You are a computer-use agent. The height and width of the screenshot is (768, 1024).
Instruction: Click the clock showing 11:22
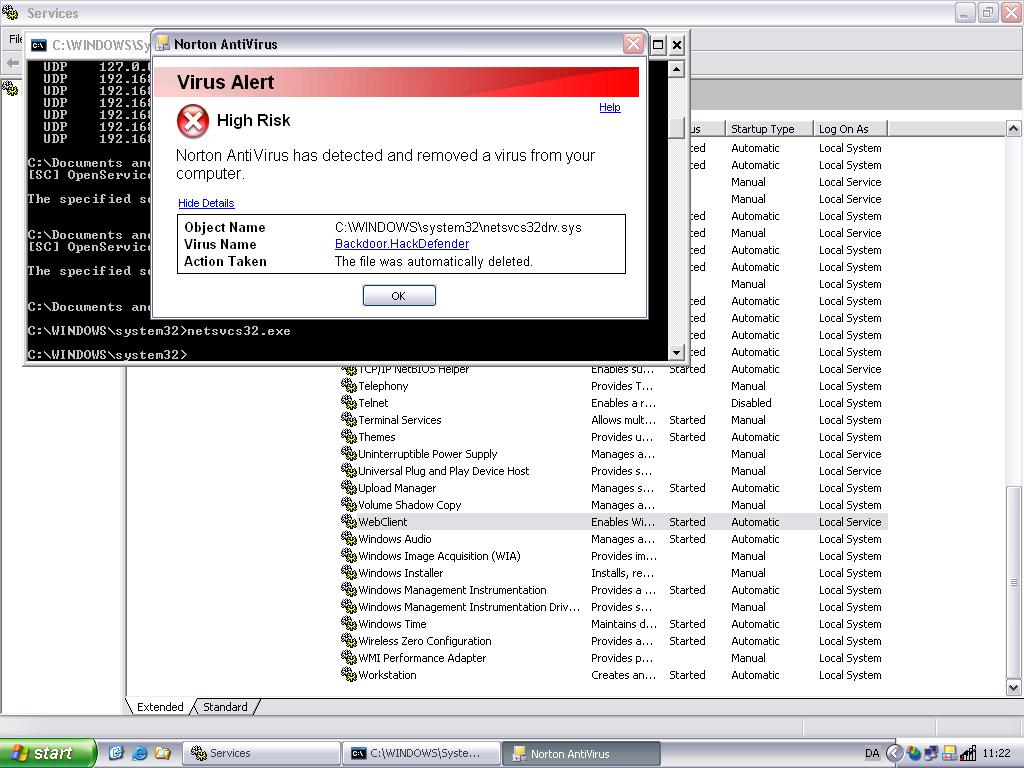click(x=997, y=753)
